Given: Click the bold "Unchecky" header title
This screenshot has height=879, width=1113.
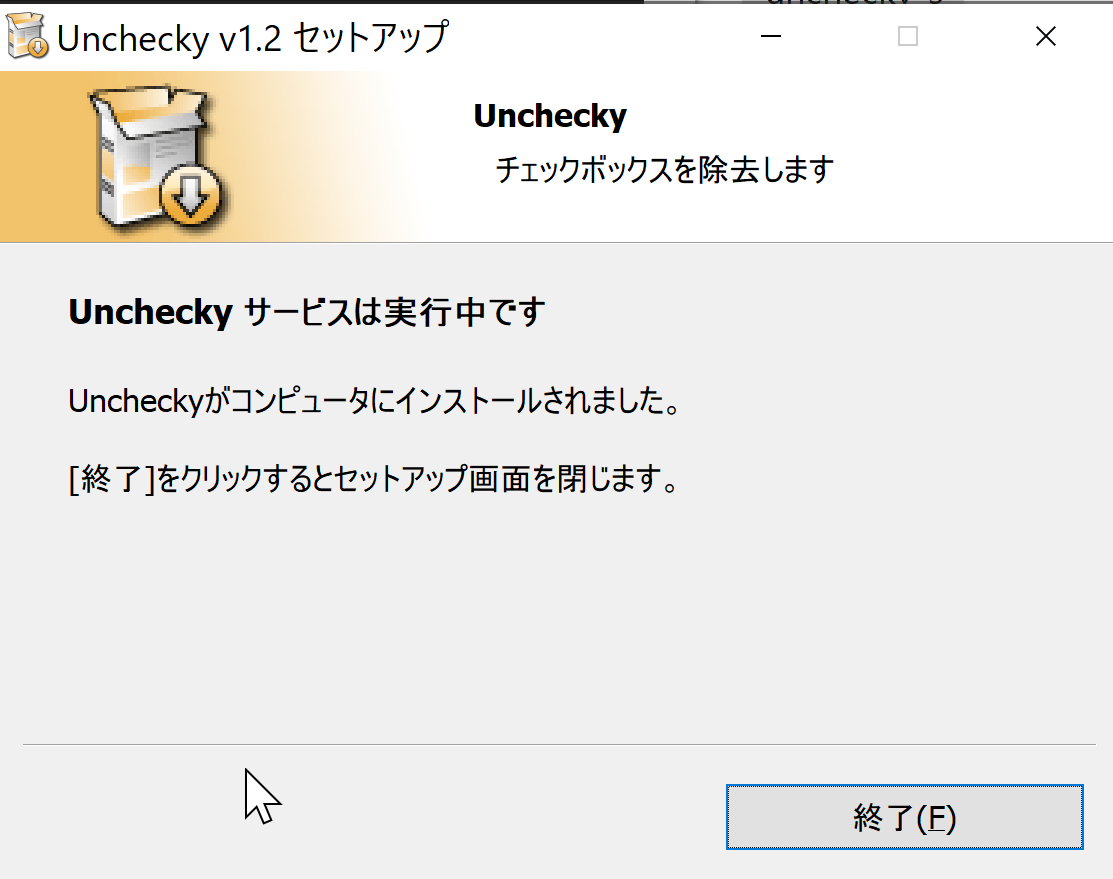Looking at the screenshot, I should click(x=550, y=116).
